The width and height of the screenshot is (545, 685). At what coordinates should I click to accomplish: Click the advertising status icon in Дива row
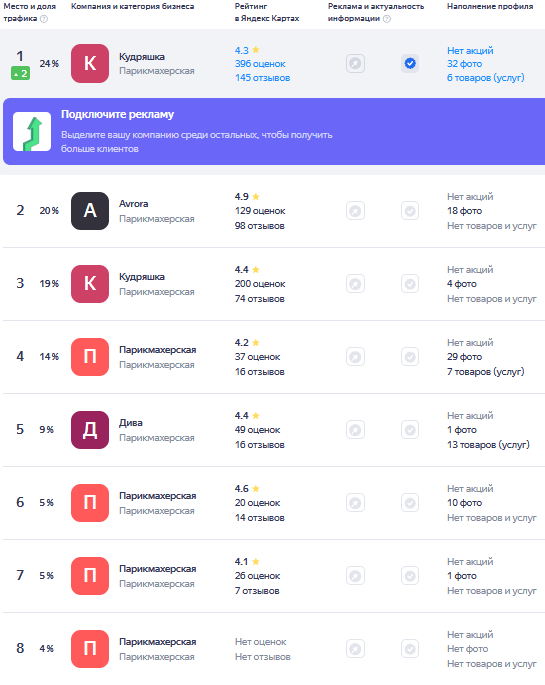tap(355, 430)
